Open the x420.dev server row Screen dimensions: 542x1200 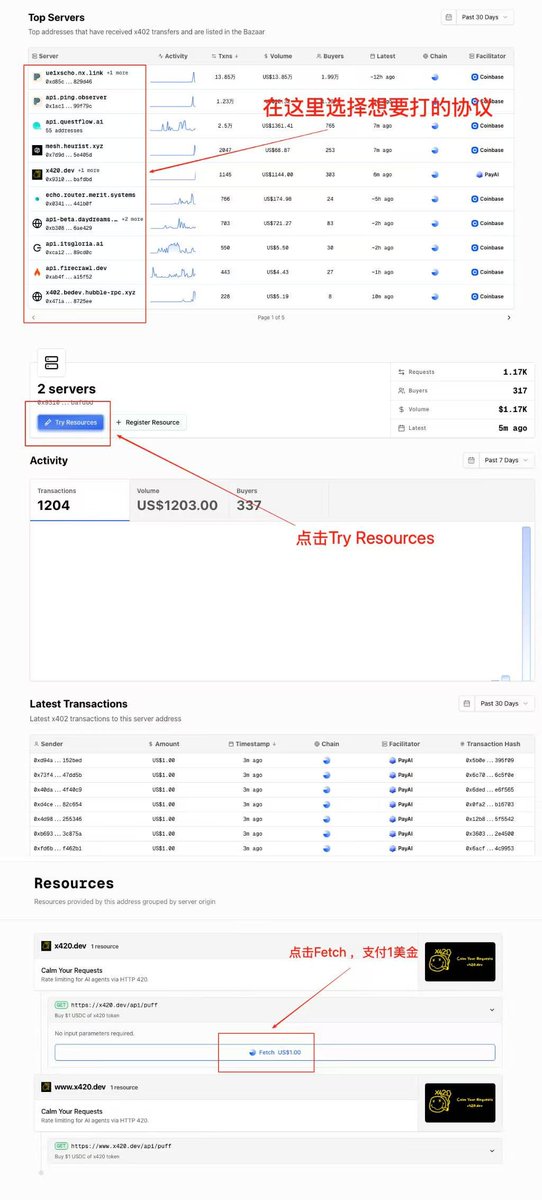(270, 174)
